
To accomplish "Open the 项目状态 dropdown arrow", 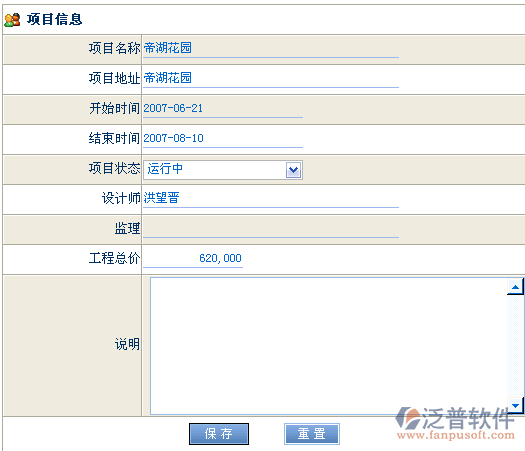I will (294, 170).
